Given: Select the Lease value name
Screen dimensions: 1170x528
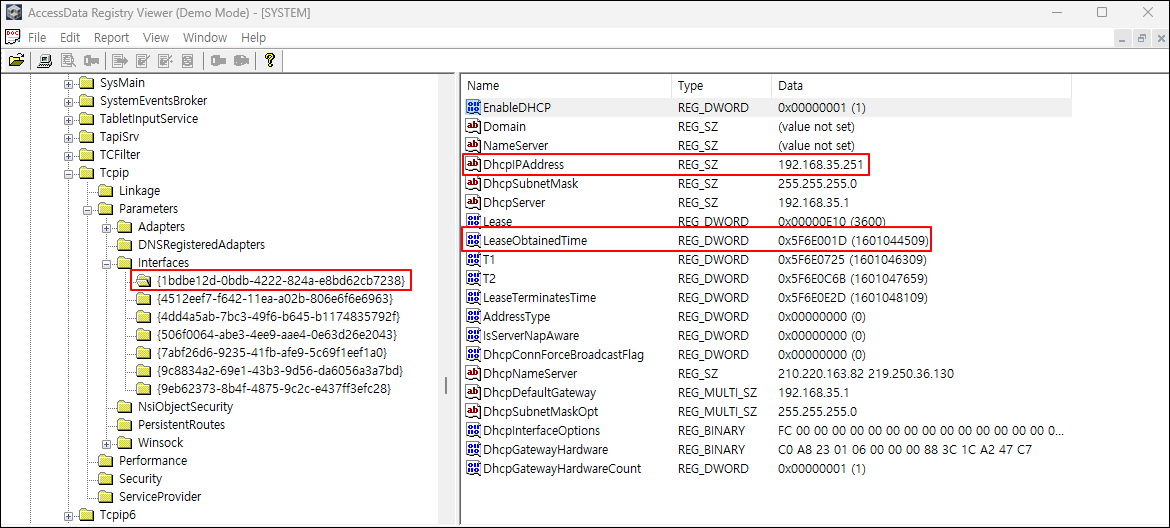Looking at the screenshot, I should coord(497,221).
